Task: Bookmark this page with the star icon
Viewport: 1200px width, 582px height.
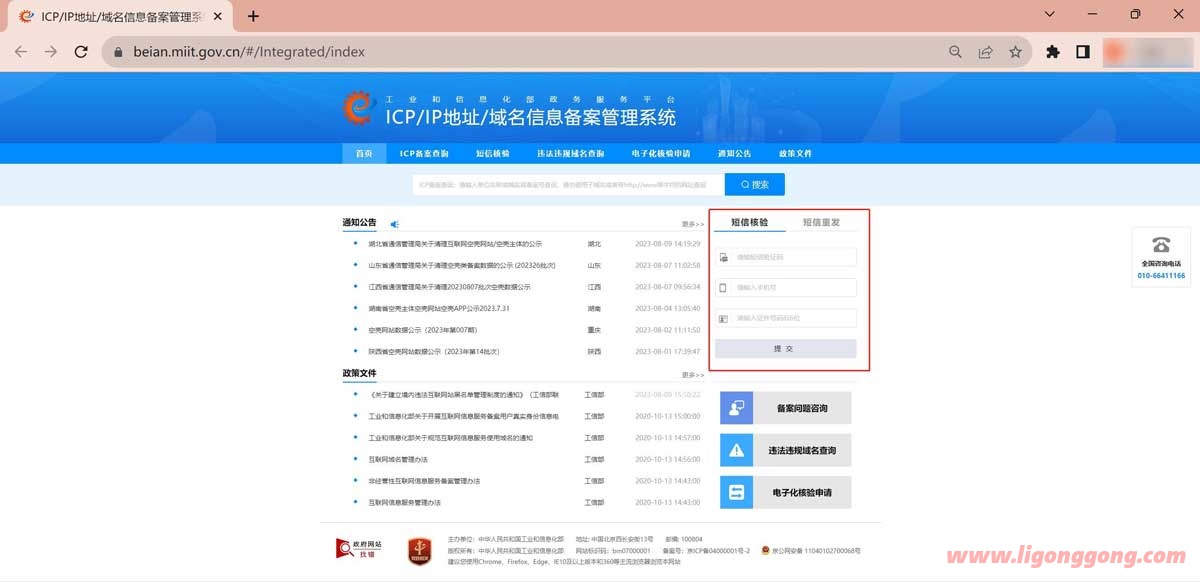Action: [x=1015, y=52]
